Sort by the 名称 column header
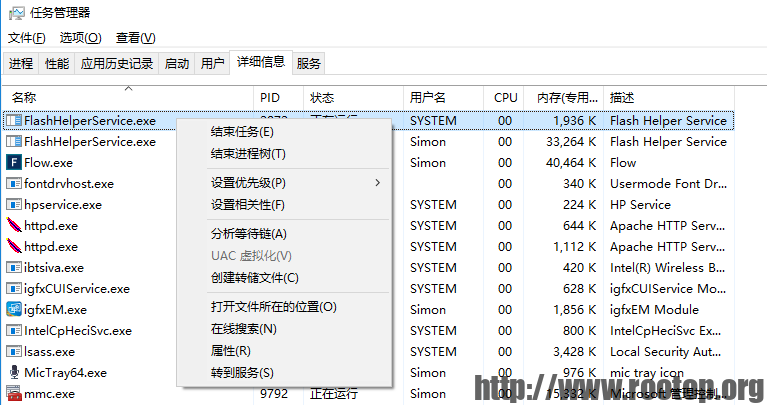The image size is (767, 405). click(128, 97)
